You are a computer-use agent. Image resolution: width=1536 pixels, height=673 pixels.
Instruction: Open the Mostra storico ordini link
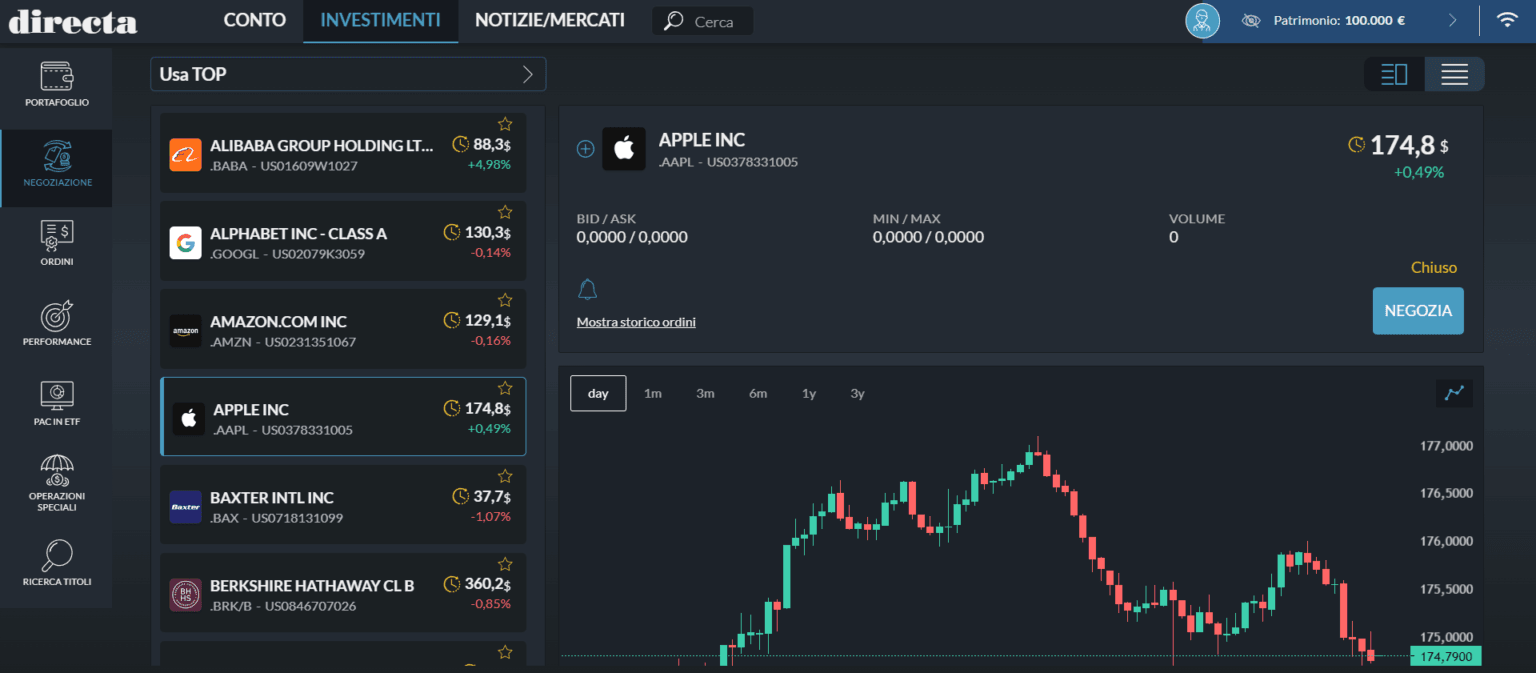point(636,322)
